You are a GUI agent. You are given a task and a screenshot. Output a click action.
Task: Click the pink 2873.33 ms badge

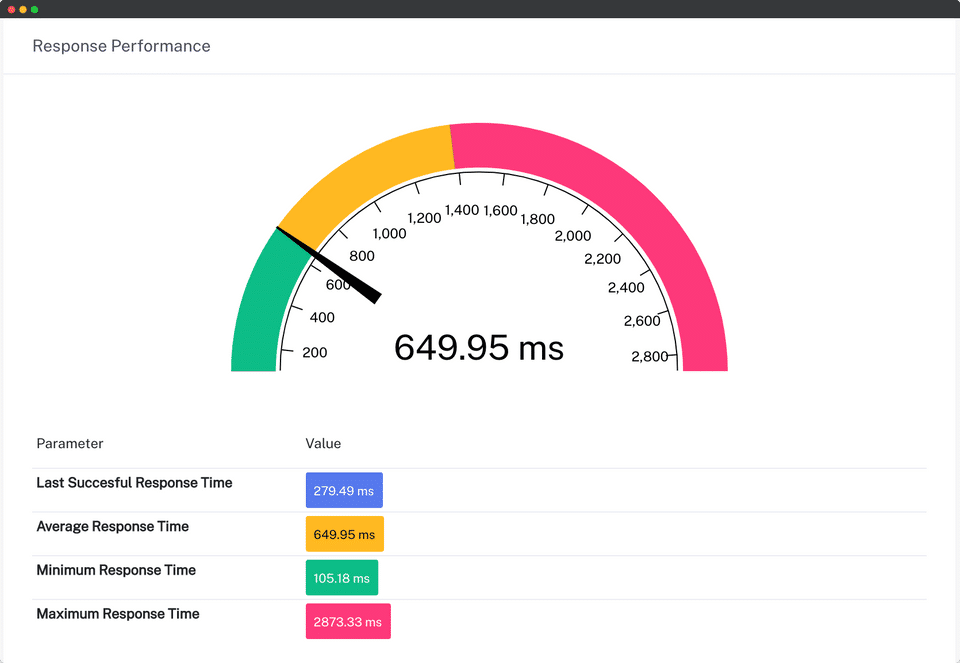click(x=348, y=621)
